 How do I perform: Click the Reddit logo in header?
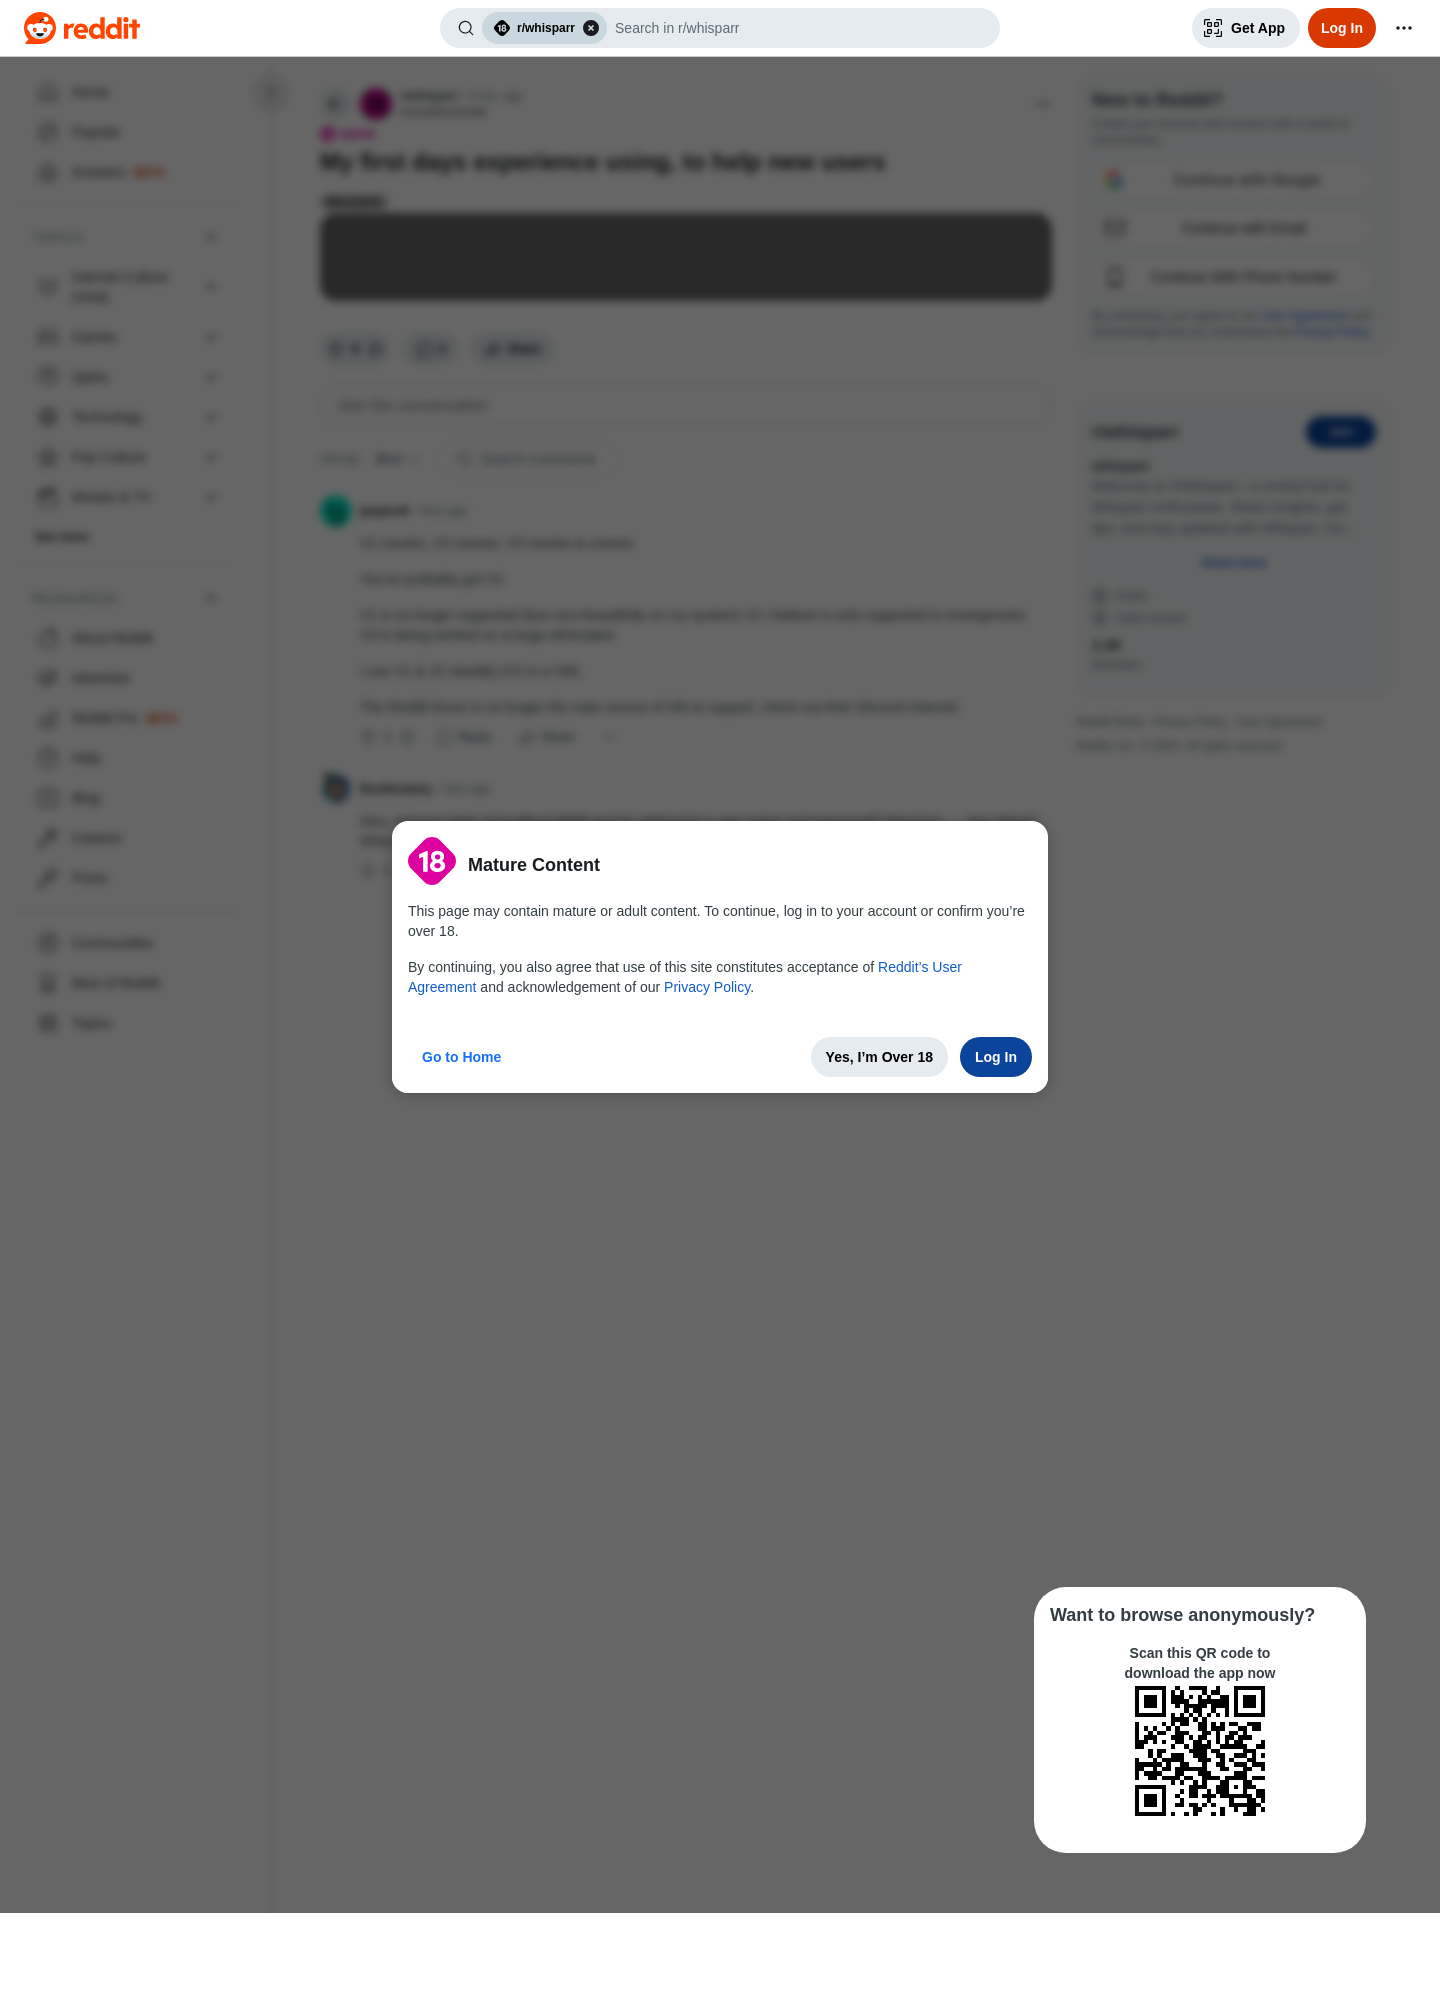82,28
